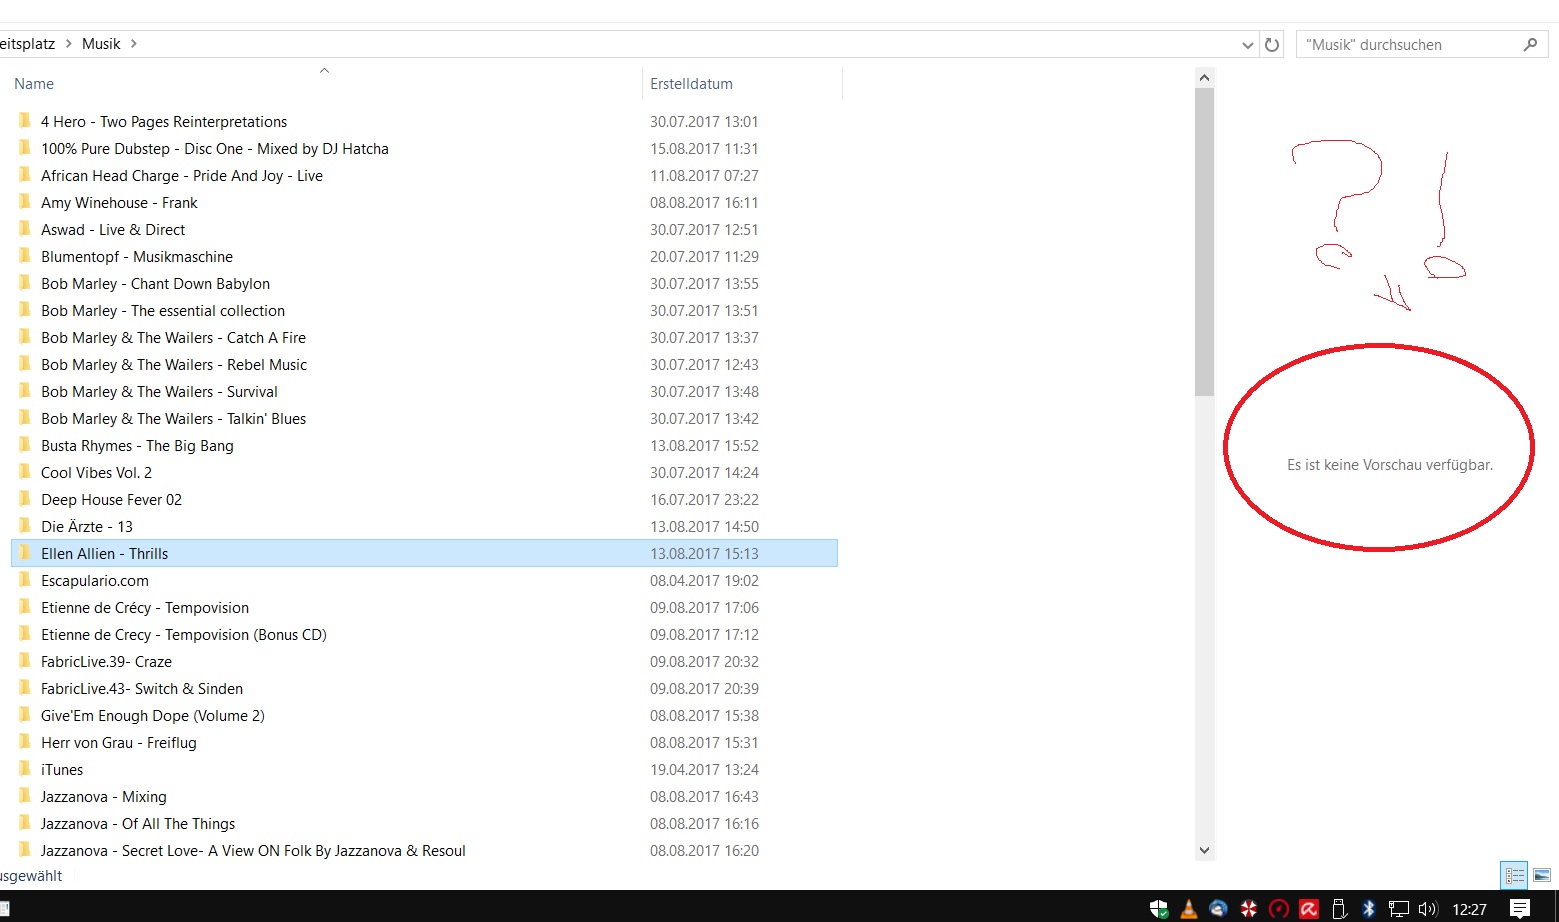The image size is (1559, 922).
Task: Click the date 13.08.2017 15:52
Action: click(704, 446)
